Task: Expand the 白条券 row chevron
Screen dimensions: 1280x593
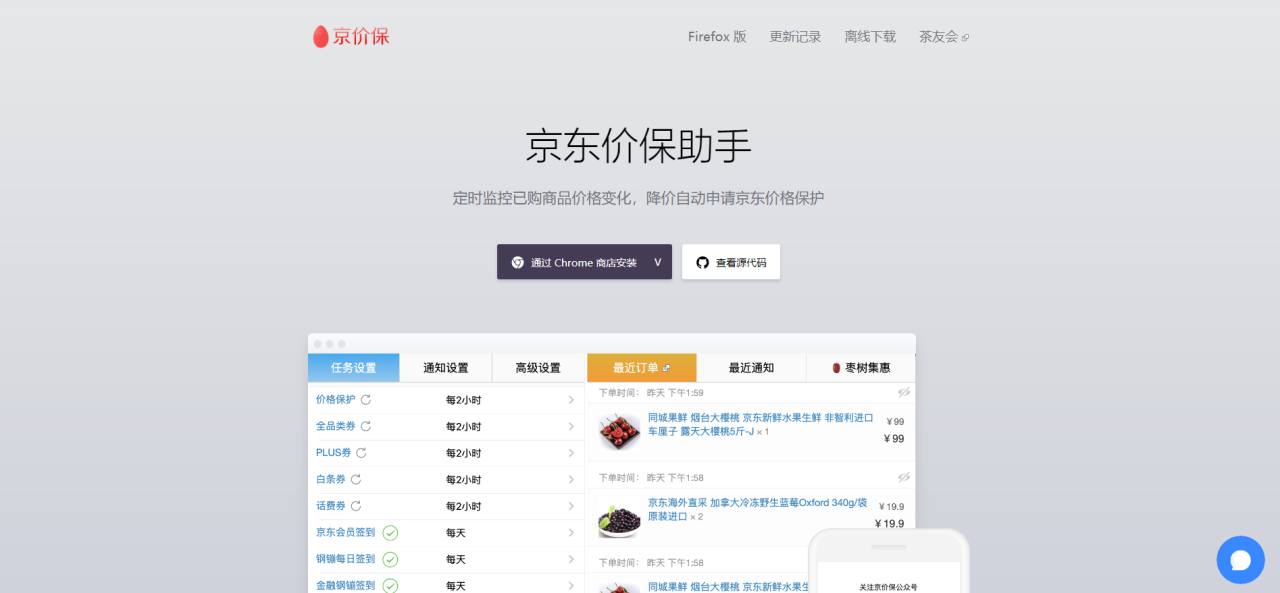Action: [571, 480]
